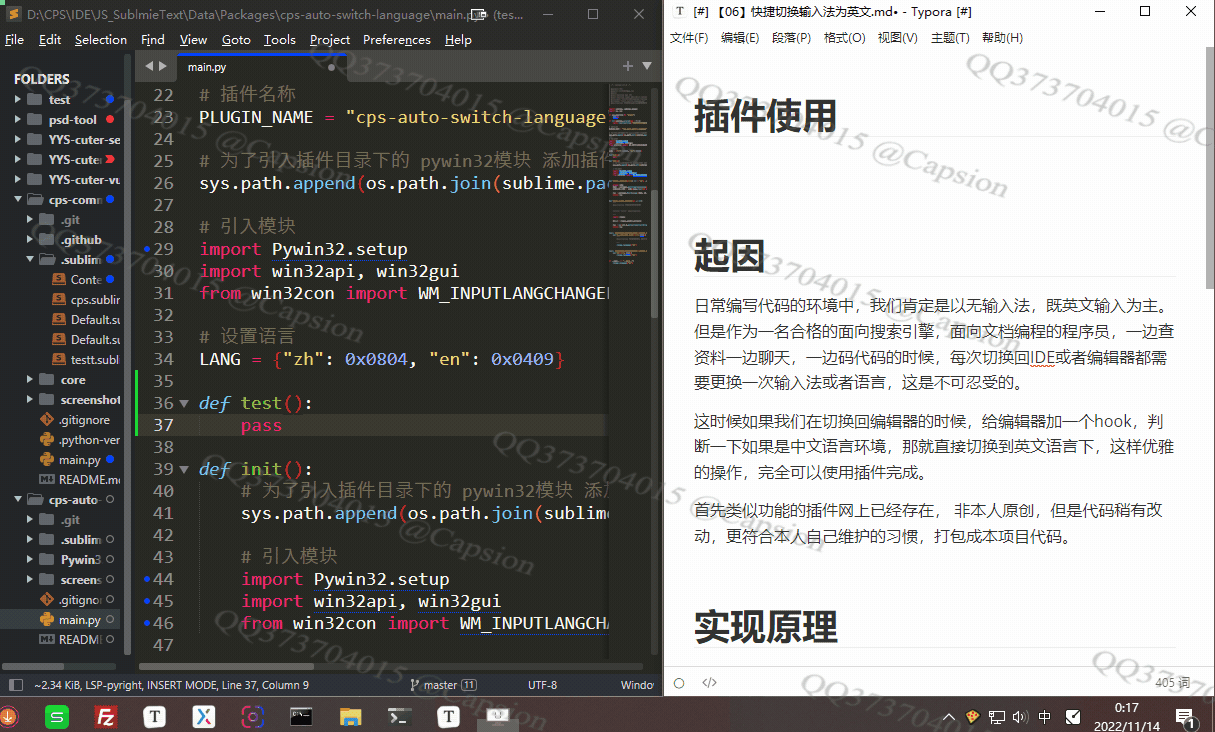Viewport: 1215px width, 732px height.
Task: Click the red taskbar icon at far left
Action: click(x=9, y=716)
